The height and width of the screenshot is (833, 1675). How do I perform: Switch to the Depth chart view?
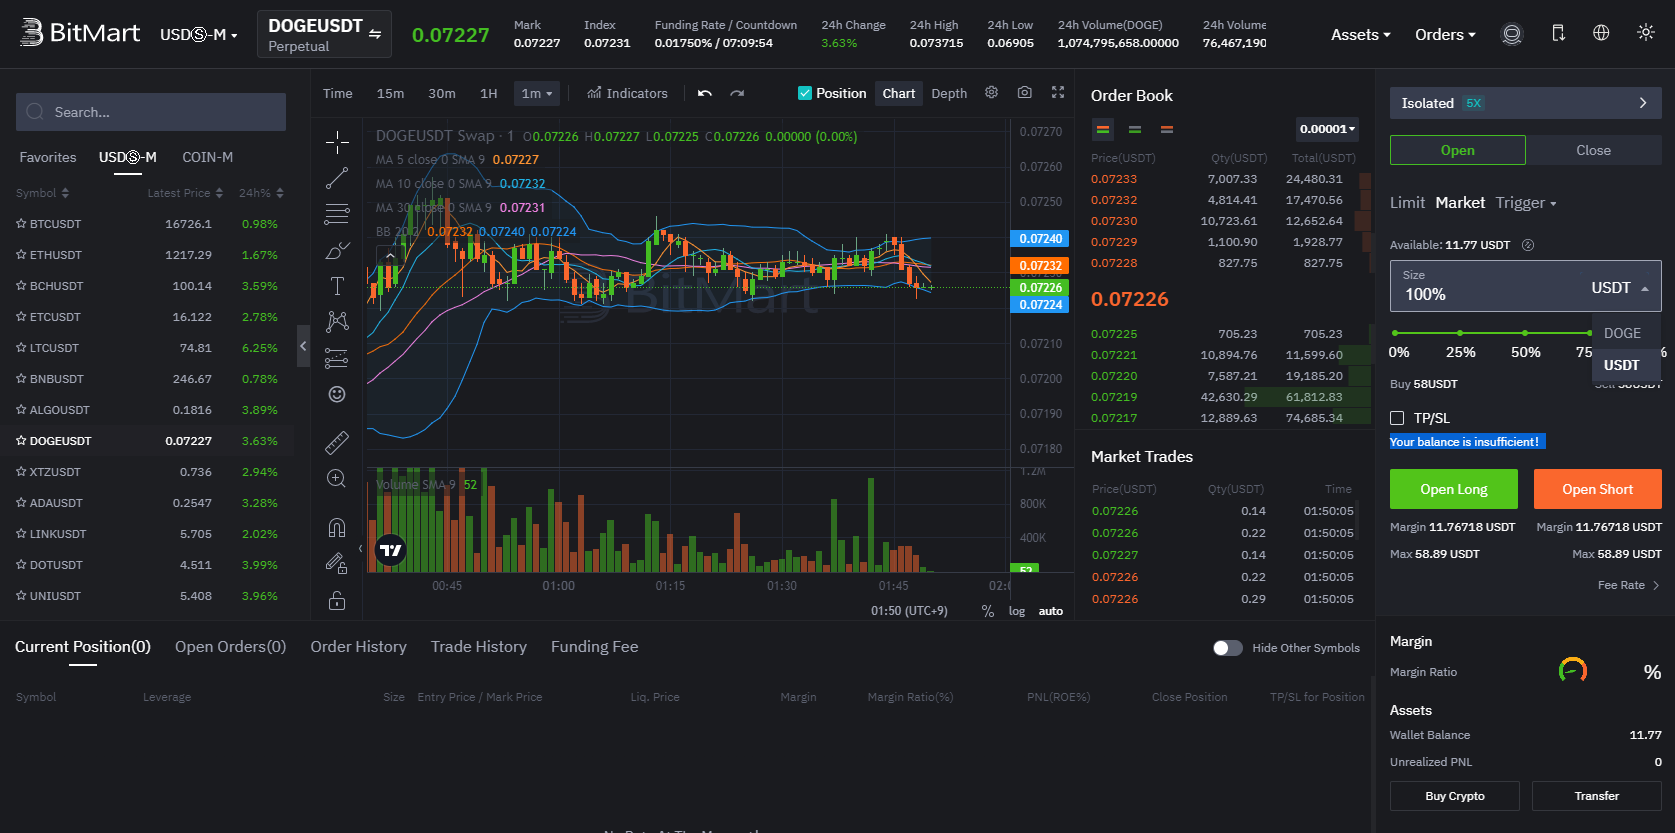click(x=949, y=93)
